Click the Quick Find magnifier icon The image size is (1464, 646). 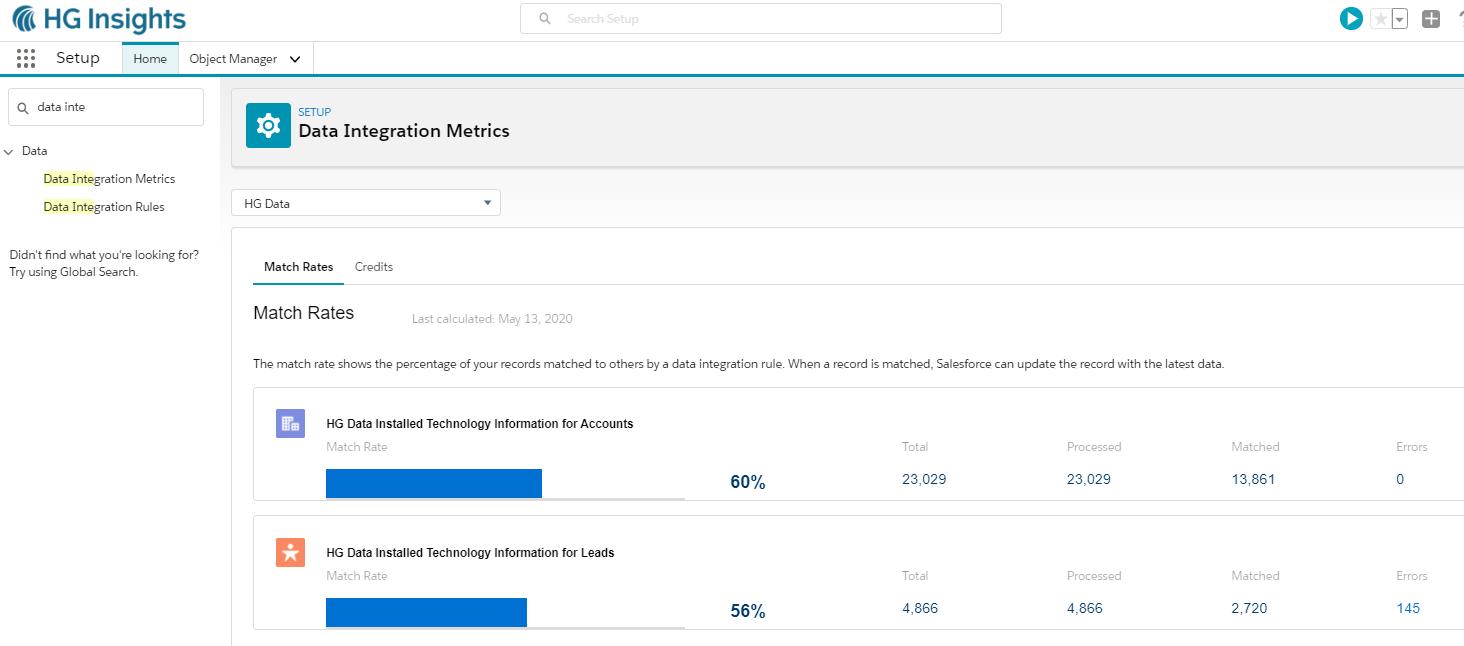coord(23,107)
